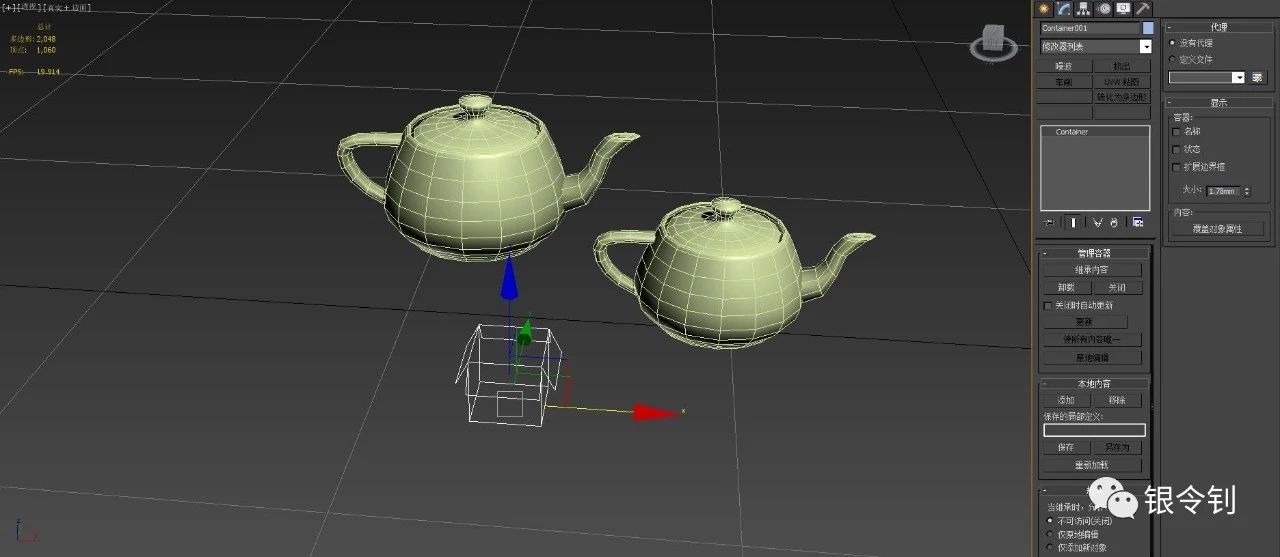Click the 挤出 modifier button
Viewport: 1280px width, 557px height.
pyautogui.click(x=1122, y=66)
